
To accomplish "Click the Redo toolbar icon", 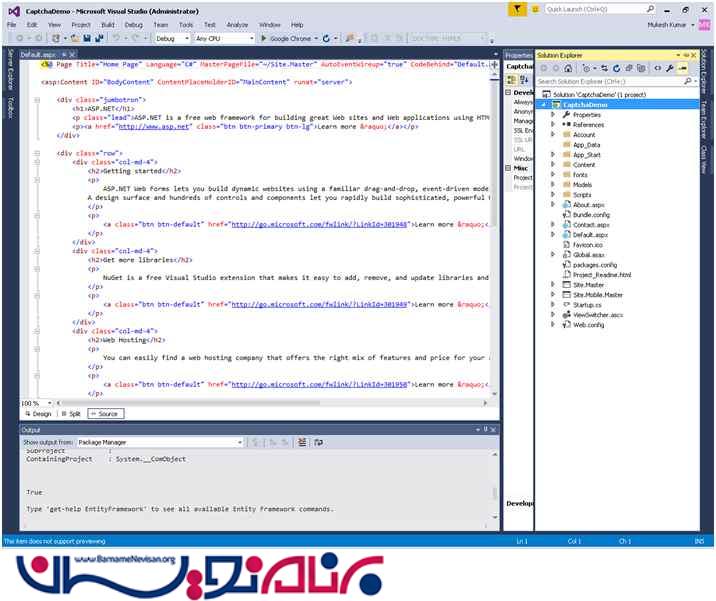I will pos(136,38).
